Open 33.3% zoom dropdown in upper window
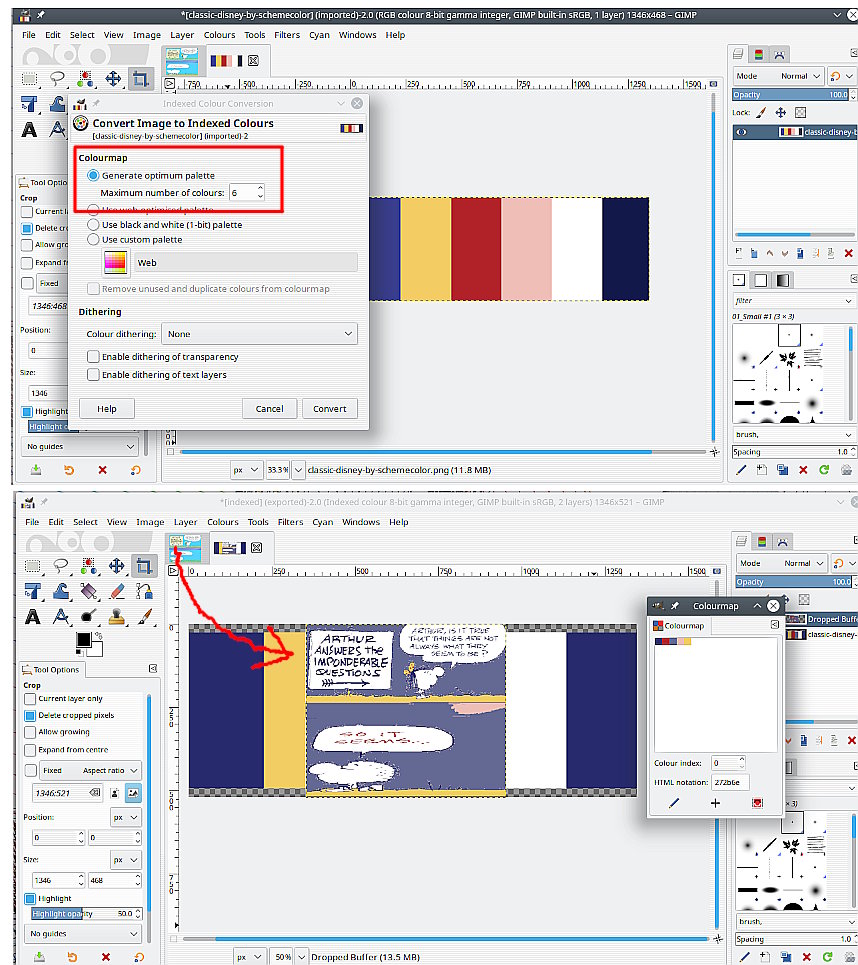This screenshot has width=858, height=965. 299,470
